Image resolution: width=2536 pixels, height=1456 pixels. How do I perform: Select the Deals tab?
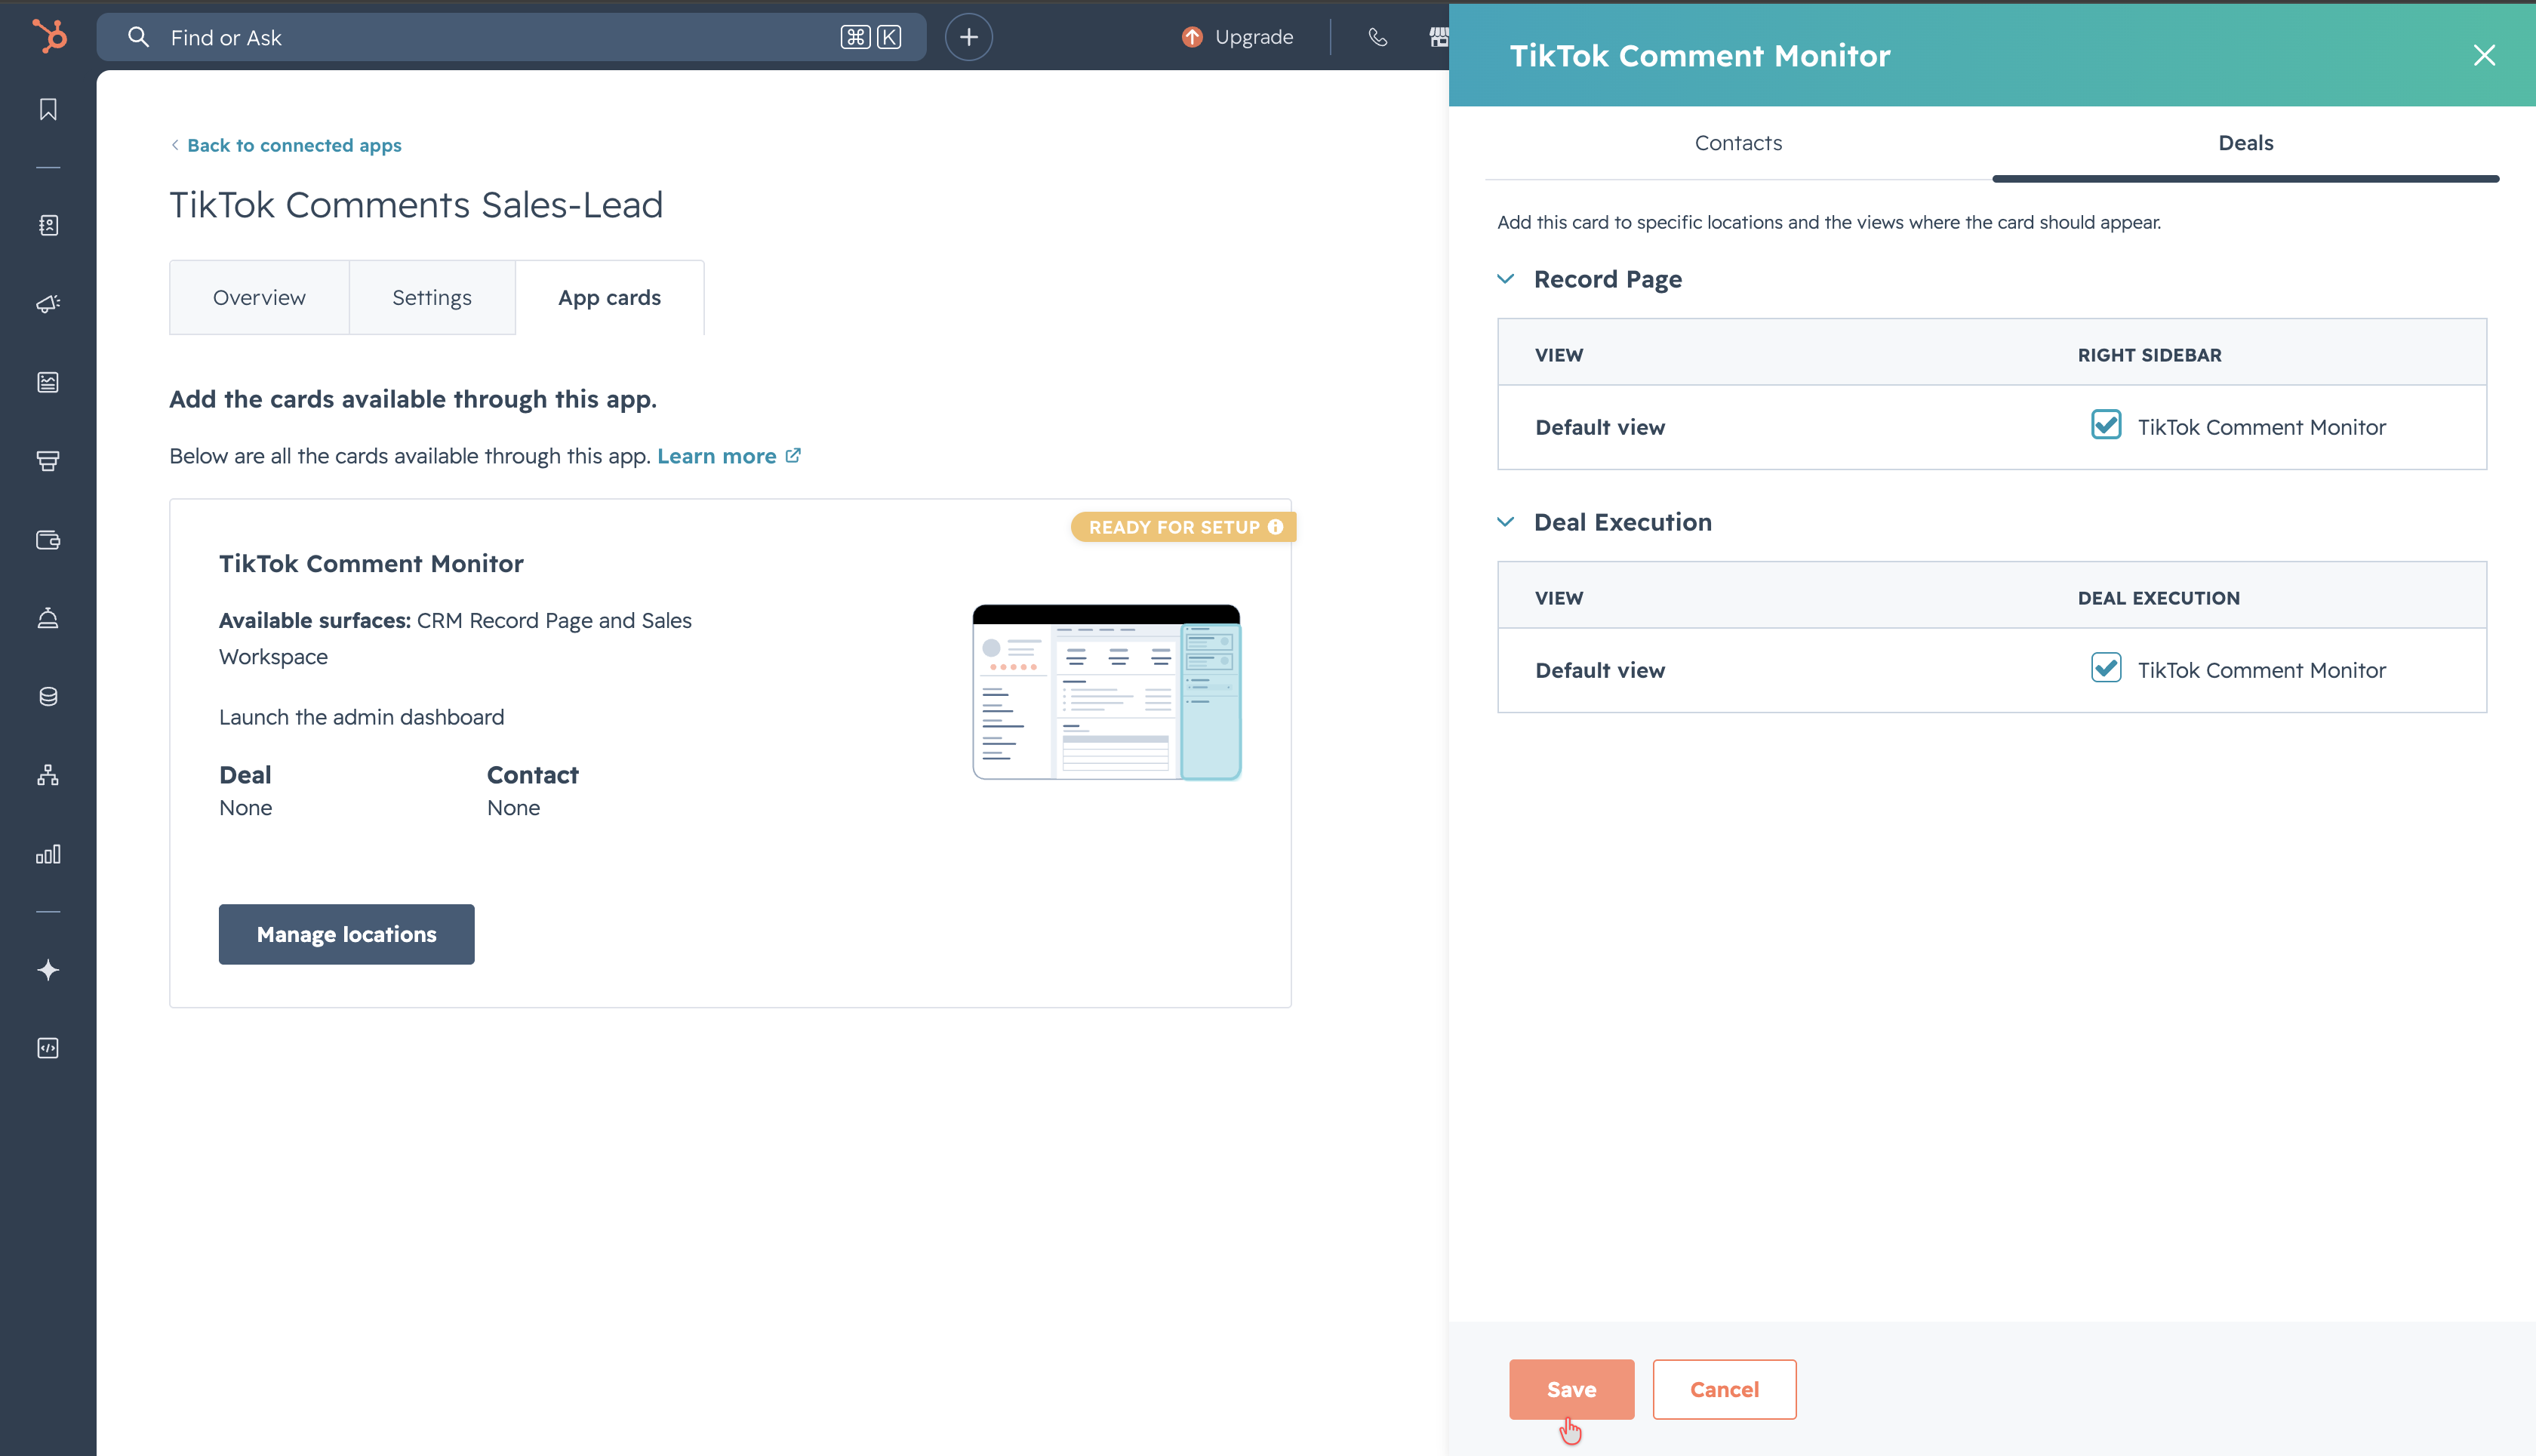coord(2245,143)
